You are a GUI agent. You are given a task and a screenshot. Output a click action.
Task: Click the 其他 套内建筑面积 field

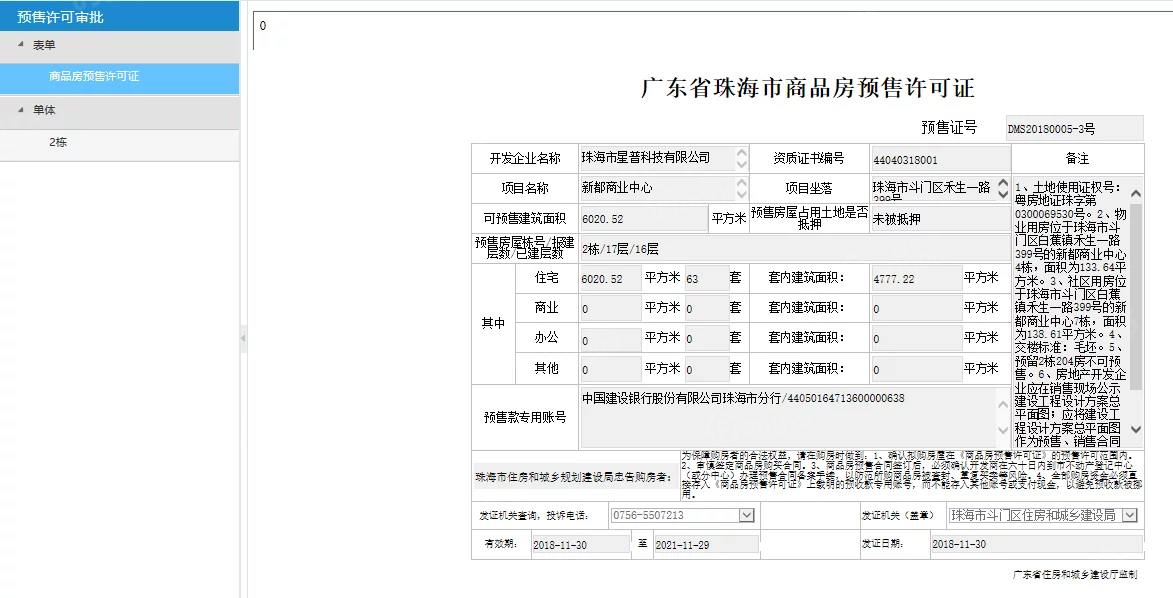click(x=916, y=369)
